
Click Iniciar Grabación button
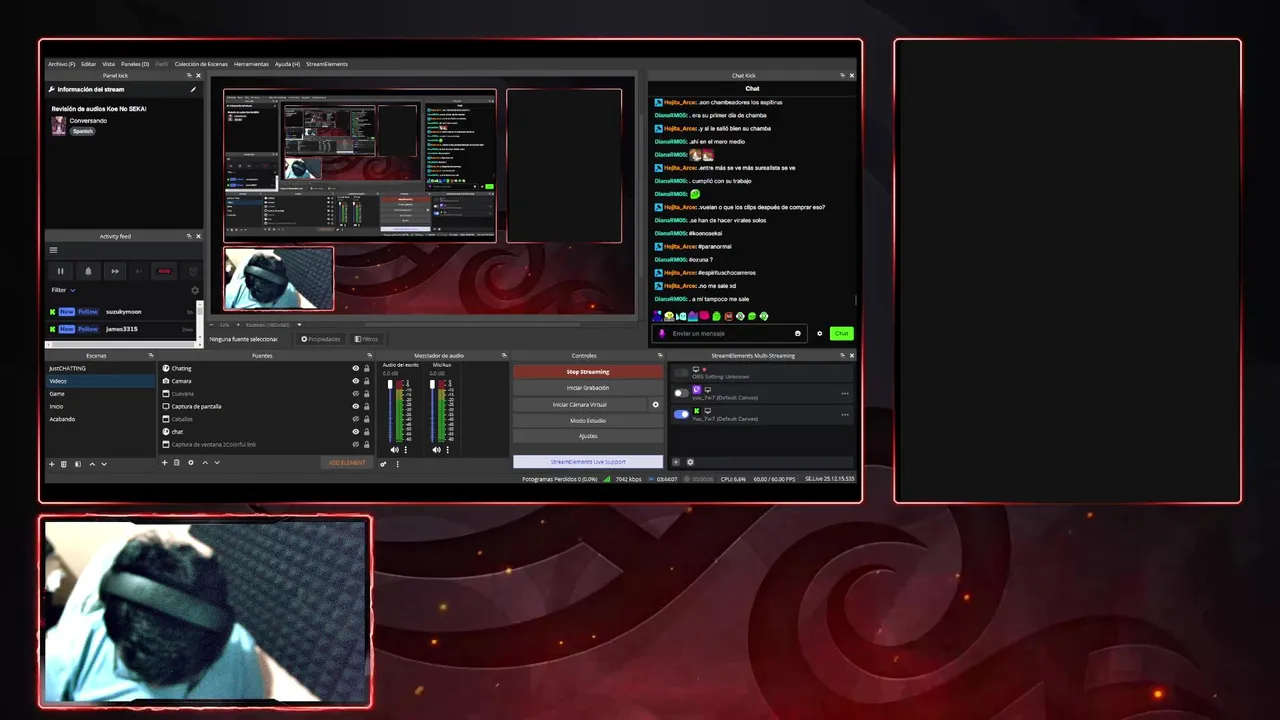tap(588, 388)
